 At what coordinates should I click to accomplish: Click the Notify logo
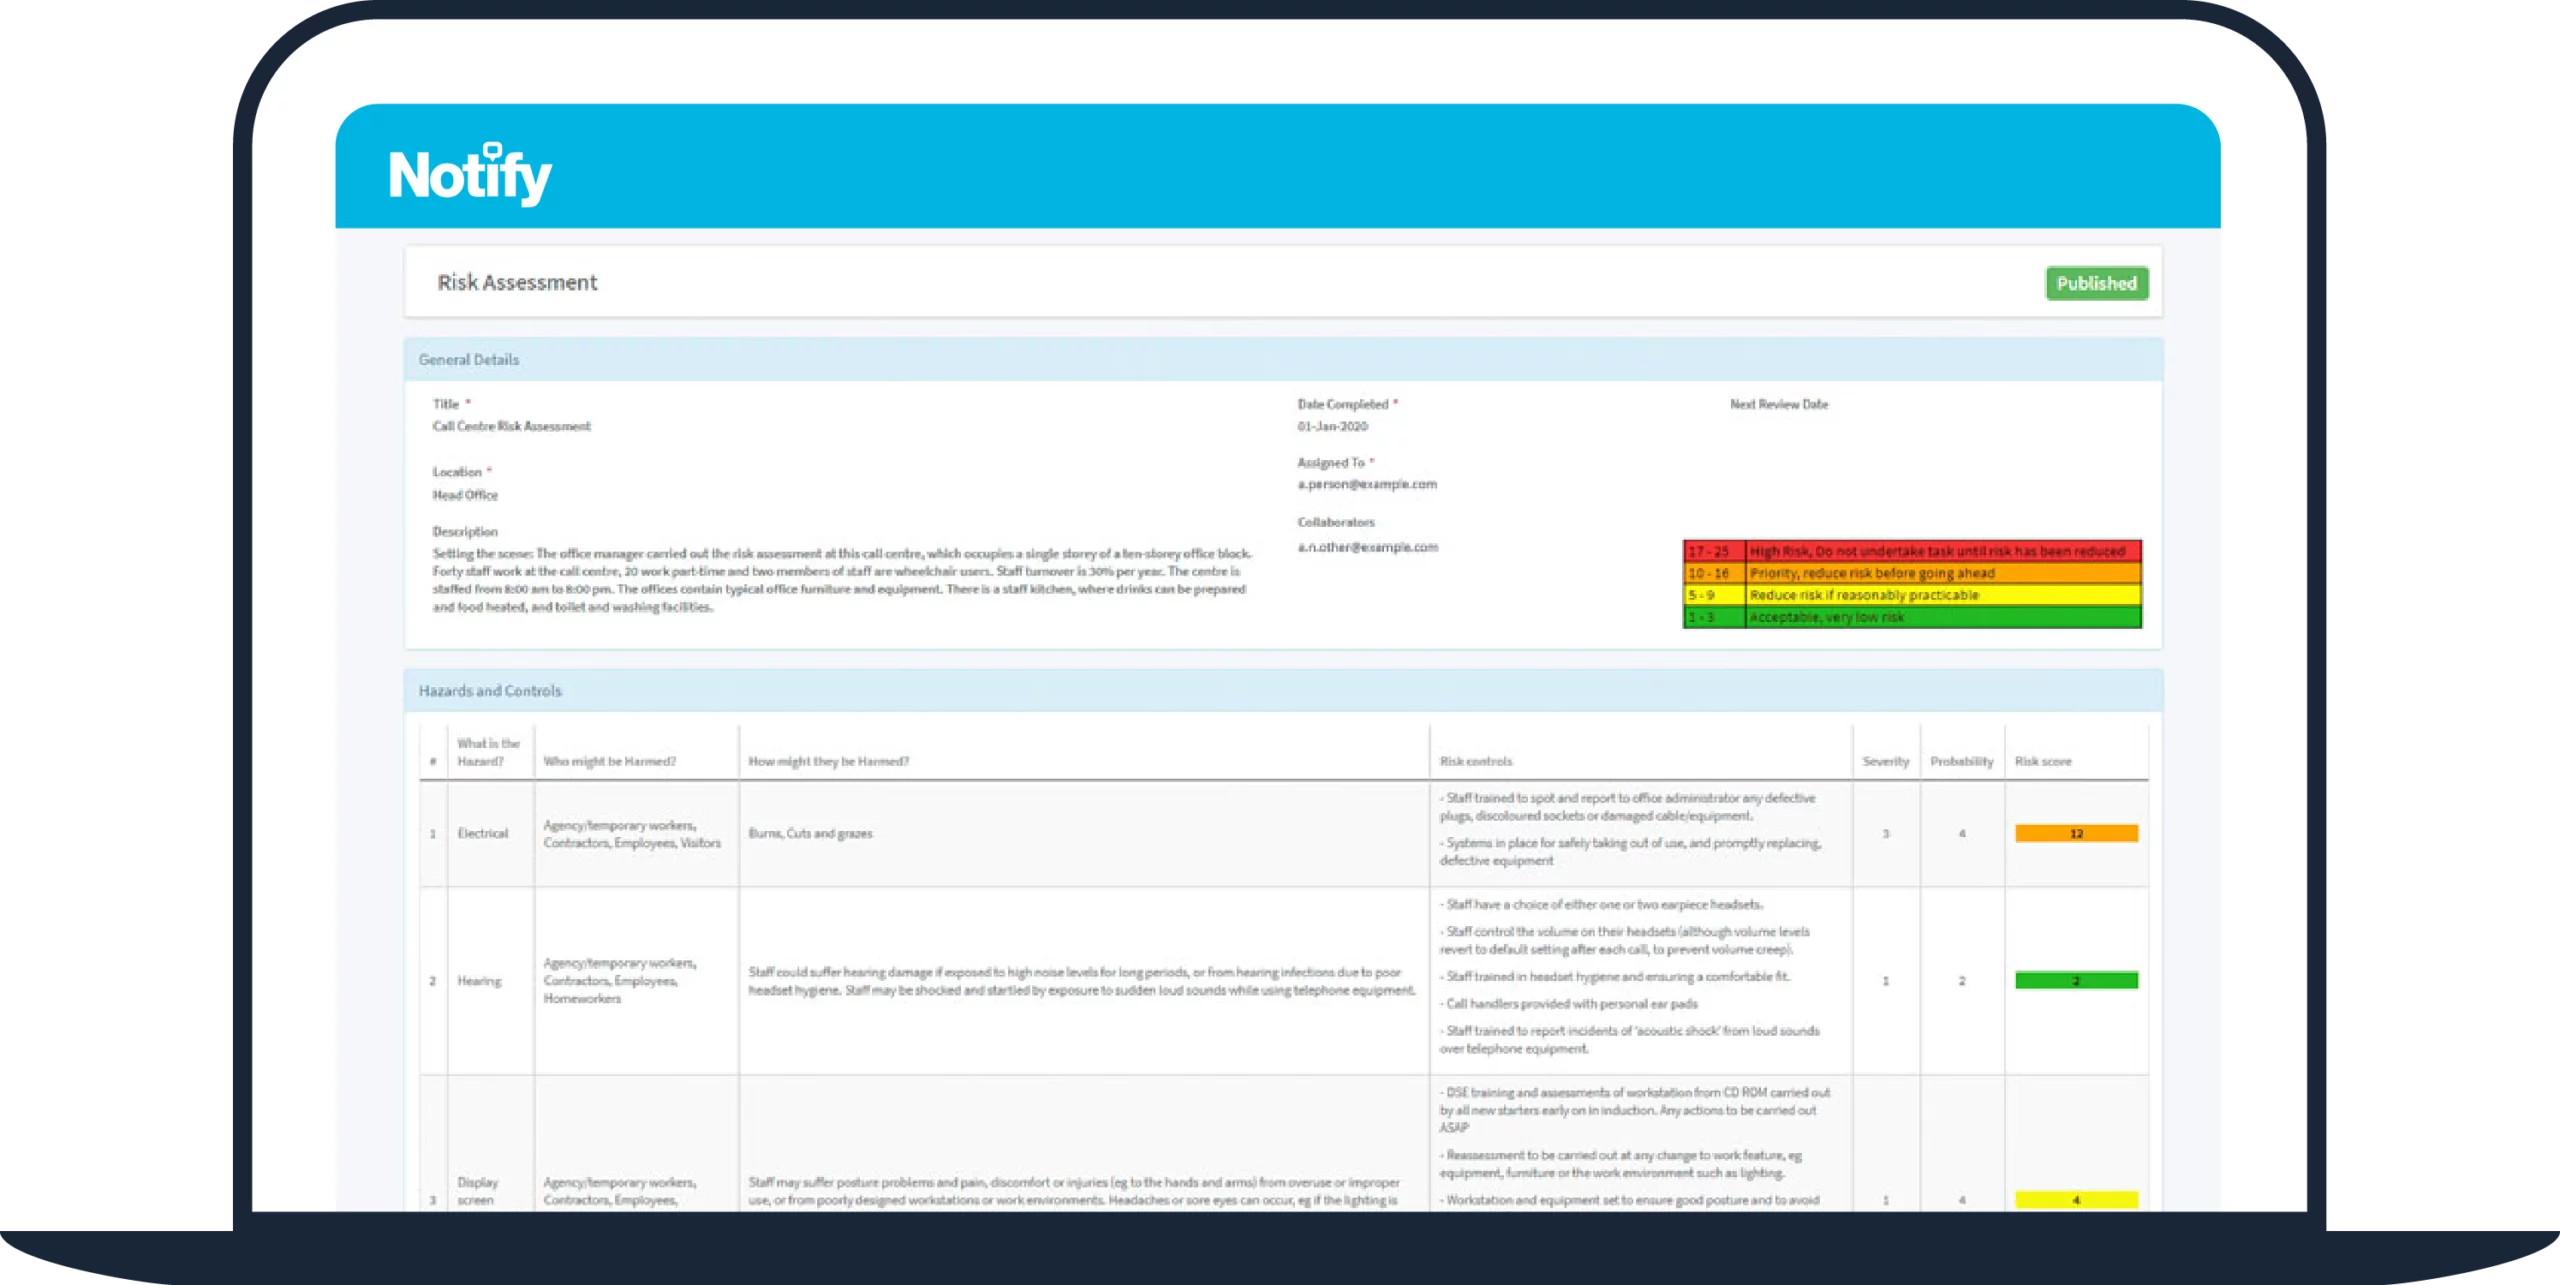click(469, 172)
